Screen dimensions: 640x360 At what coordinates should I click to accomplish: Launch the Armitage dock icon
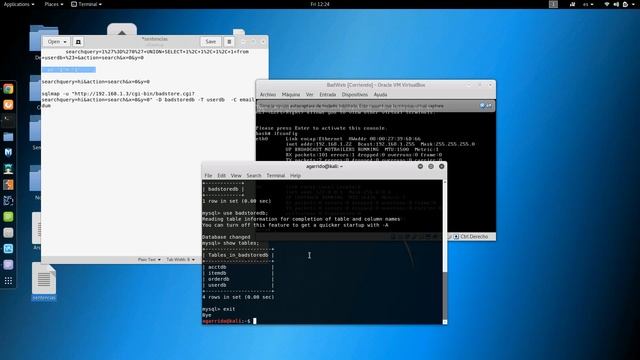pos(8,169)
